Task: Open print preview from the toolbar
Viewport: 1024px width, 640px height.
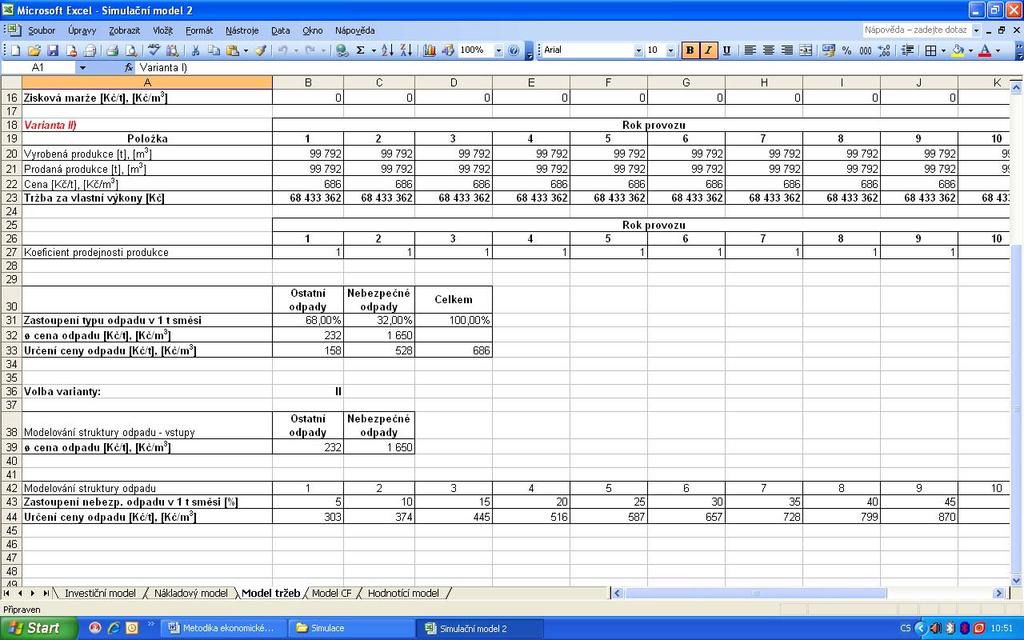Action: (131, 50)
